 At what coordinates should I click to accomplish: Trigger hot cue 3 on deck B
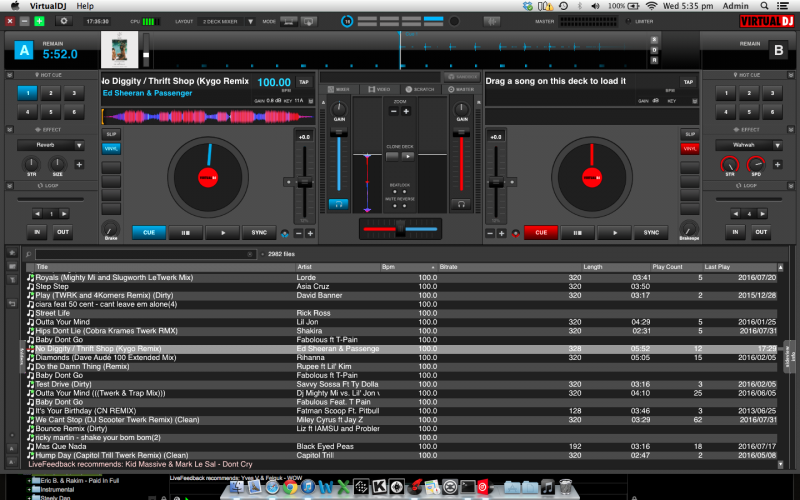(x=772, y=93)
